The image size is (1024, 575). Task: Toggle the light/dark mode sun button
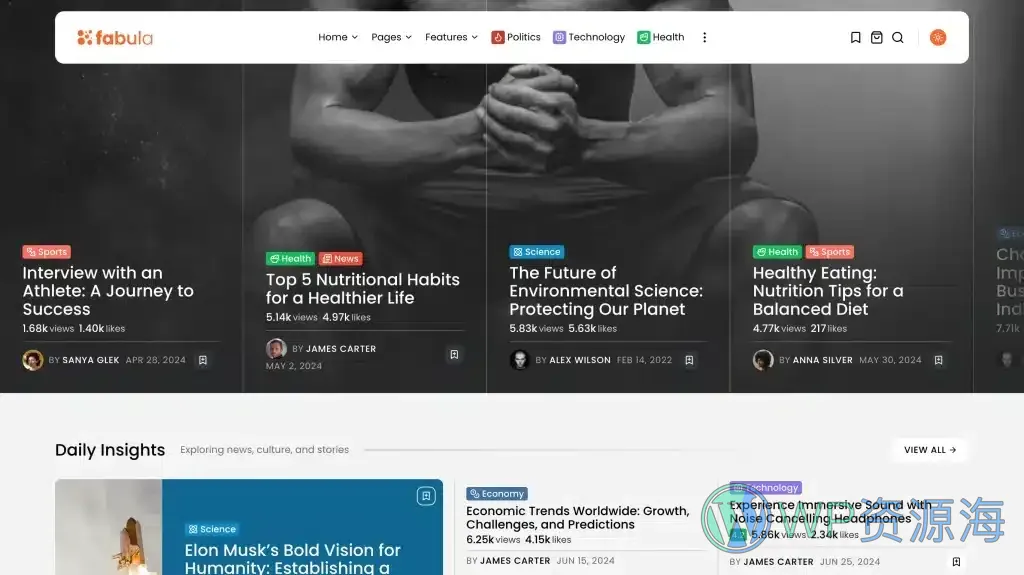point(937,38)
